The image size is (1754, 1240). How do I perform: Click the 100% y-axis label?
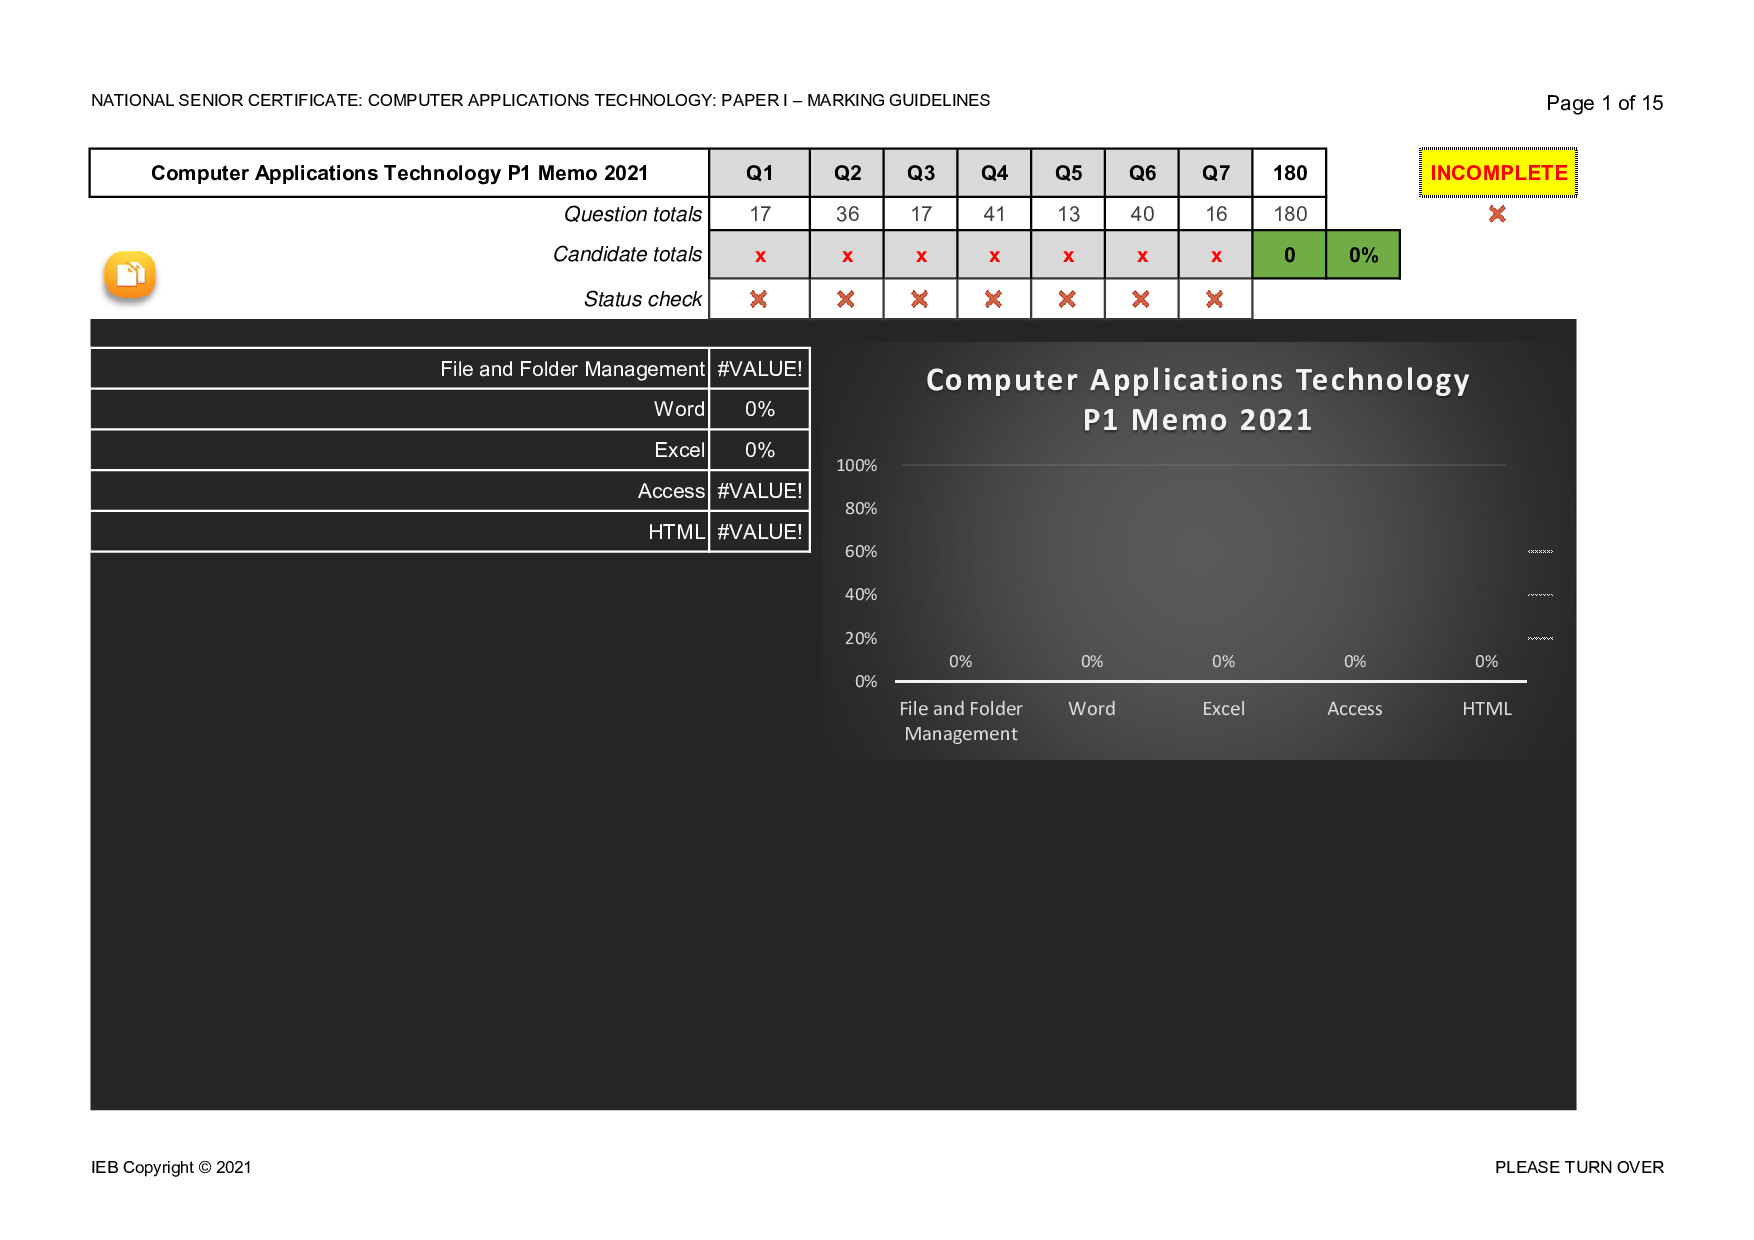coord(857,465)
